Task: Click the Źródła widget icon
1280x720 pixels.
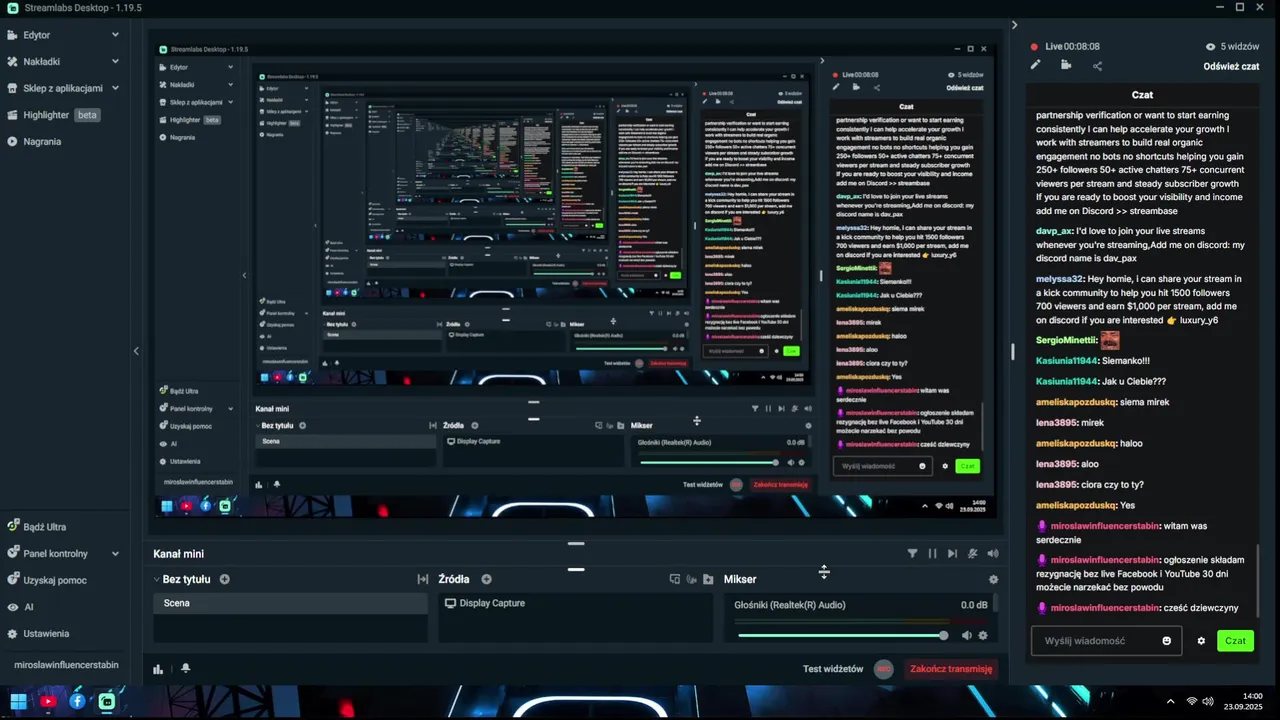Action: (x=674, y=579)
